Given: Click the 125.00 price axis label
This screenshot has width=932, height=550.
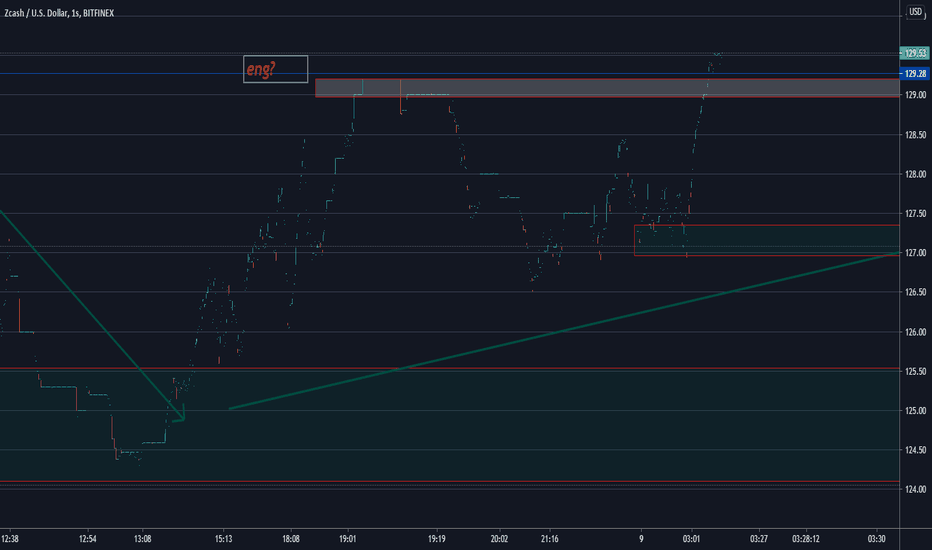Looking at the screenshot, I should click(x=915, y=410).
